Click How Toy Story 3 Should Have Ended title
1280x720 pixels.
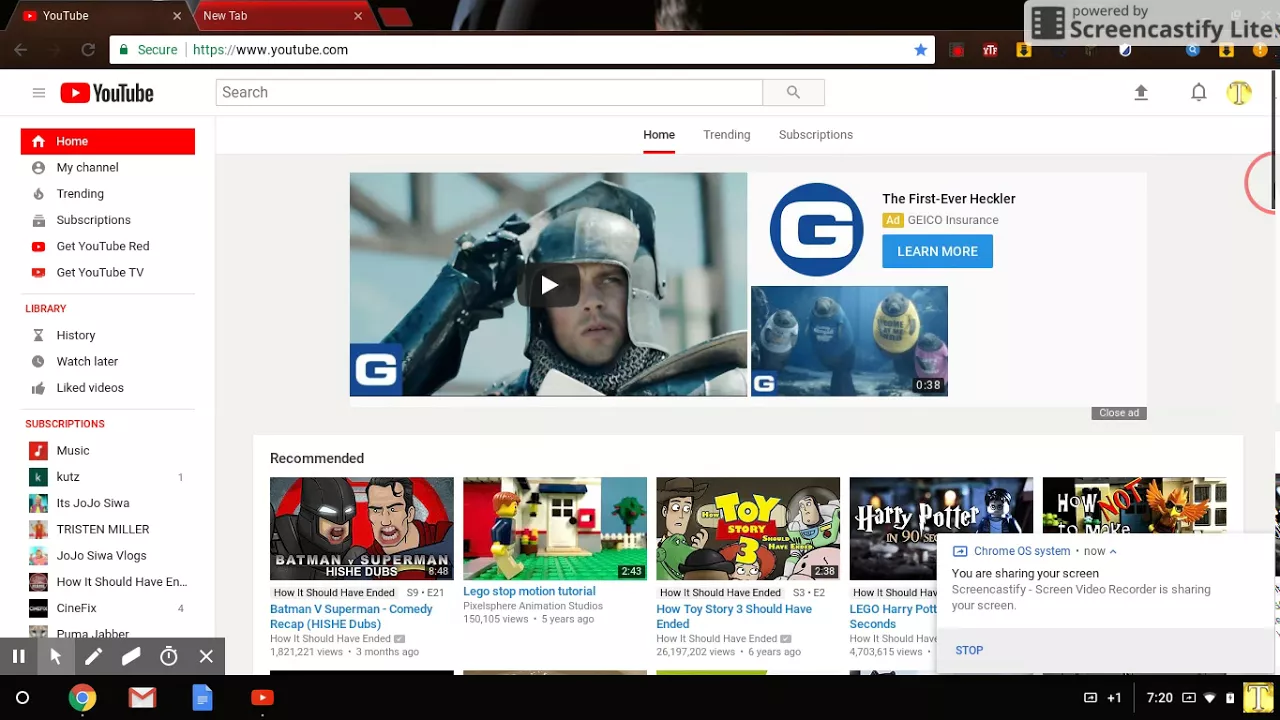click(x=734, y=616)
